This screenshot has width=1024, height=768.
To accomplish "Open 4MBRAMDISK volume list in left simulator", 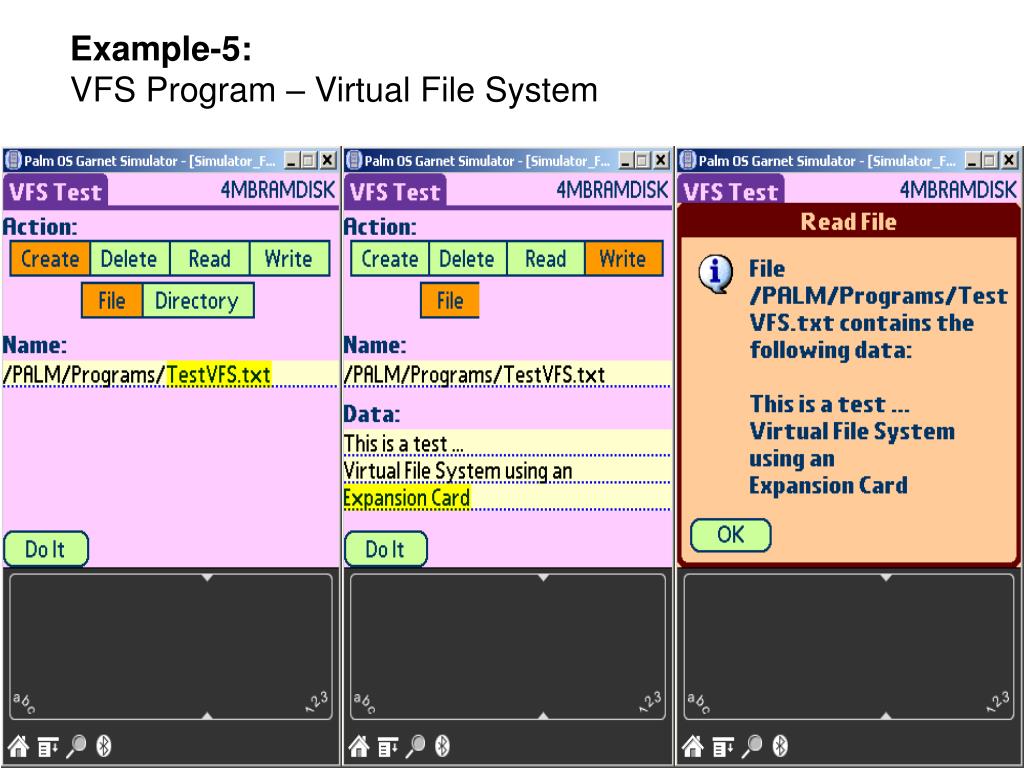I will (278, 192).
